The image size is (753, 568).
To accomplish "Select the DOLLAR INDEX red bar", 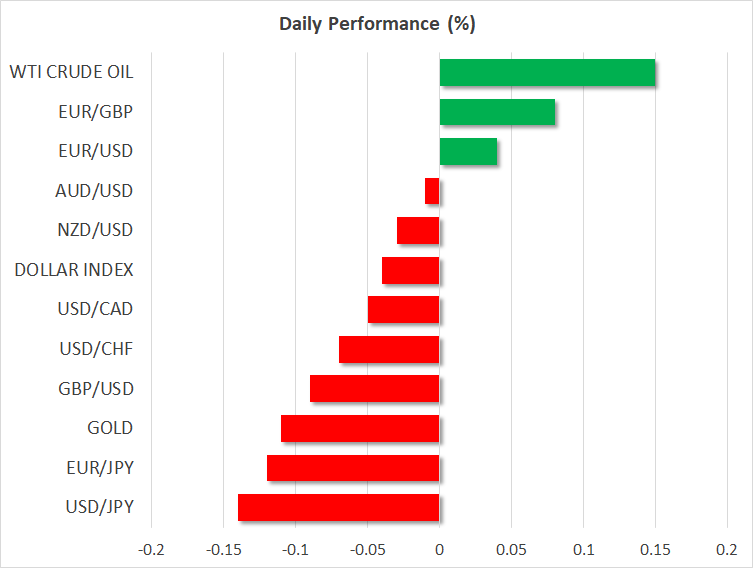I will tap(411, 270).
